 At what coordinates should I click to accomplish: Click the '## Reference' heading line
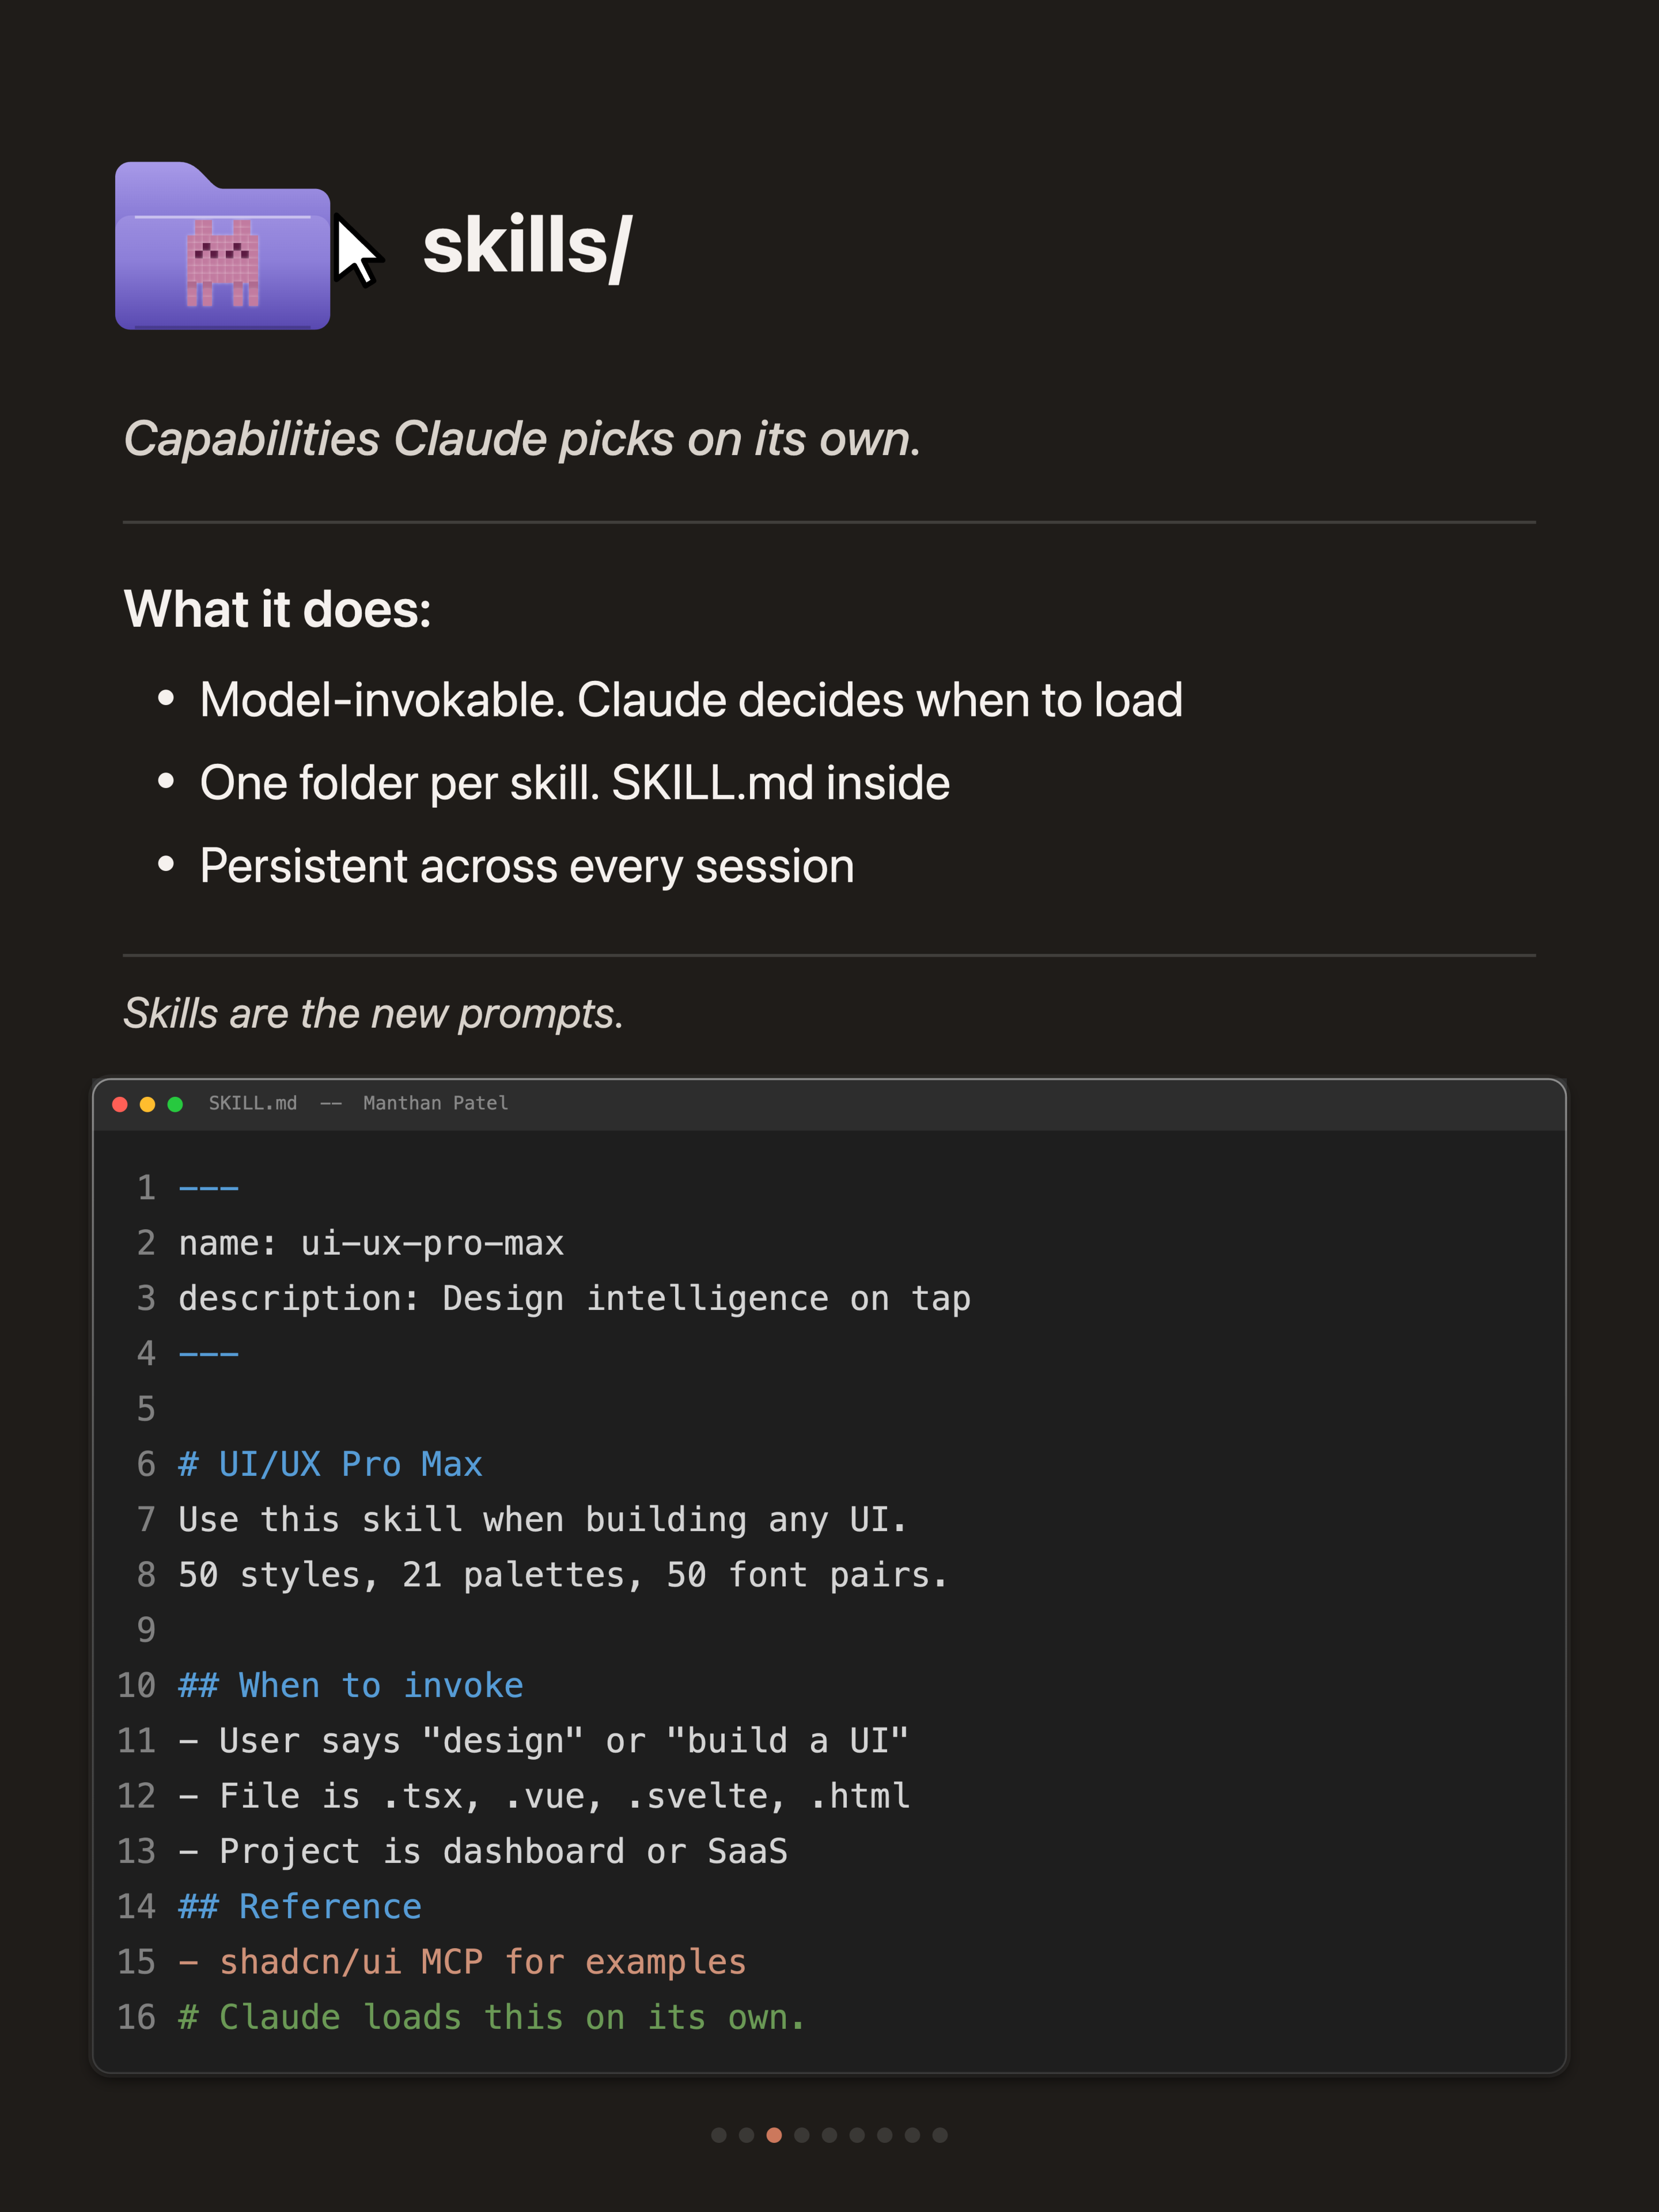coord(300,1906)
